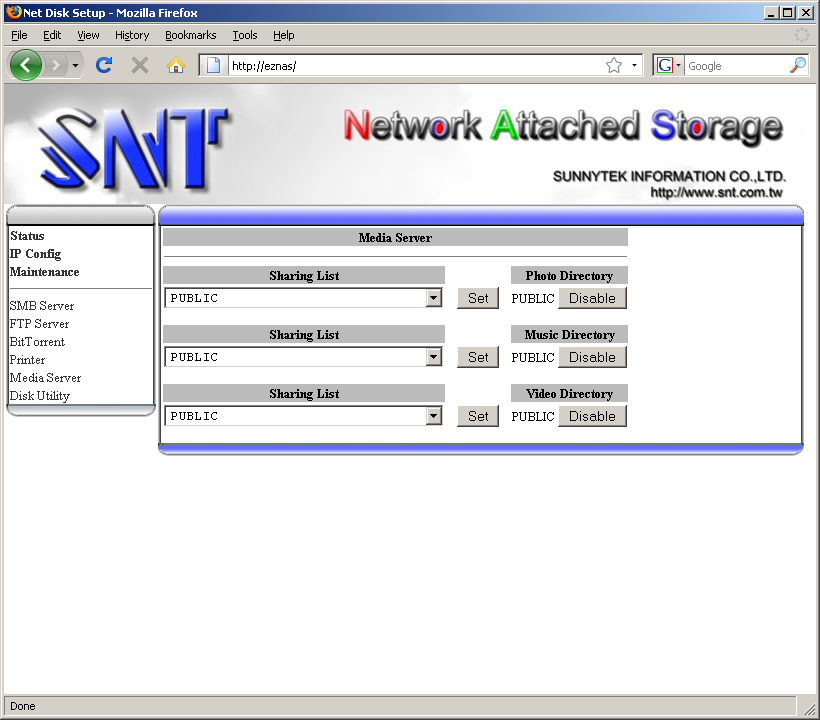Screen dimensions: 820x720
Task: Click Set for the Video Directory
Action: point(478,416)
